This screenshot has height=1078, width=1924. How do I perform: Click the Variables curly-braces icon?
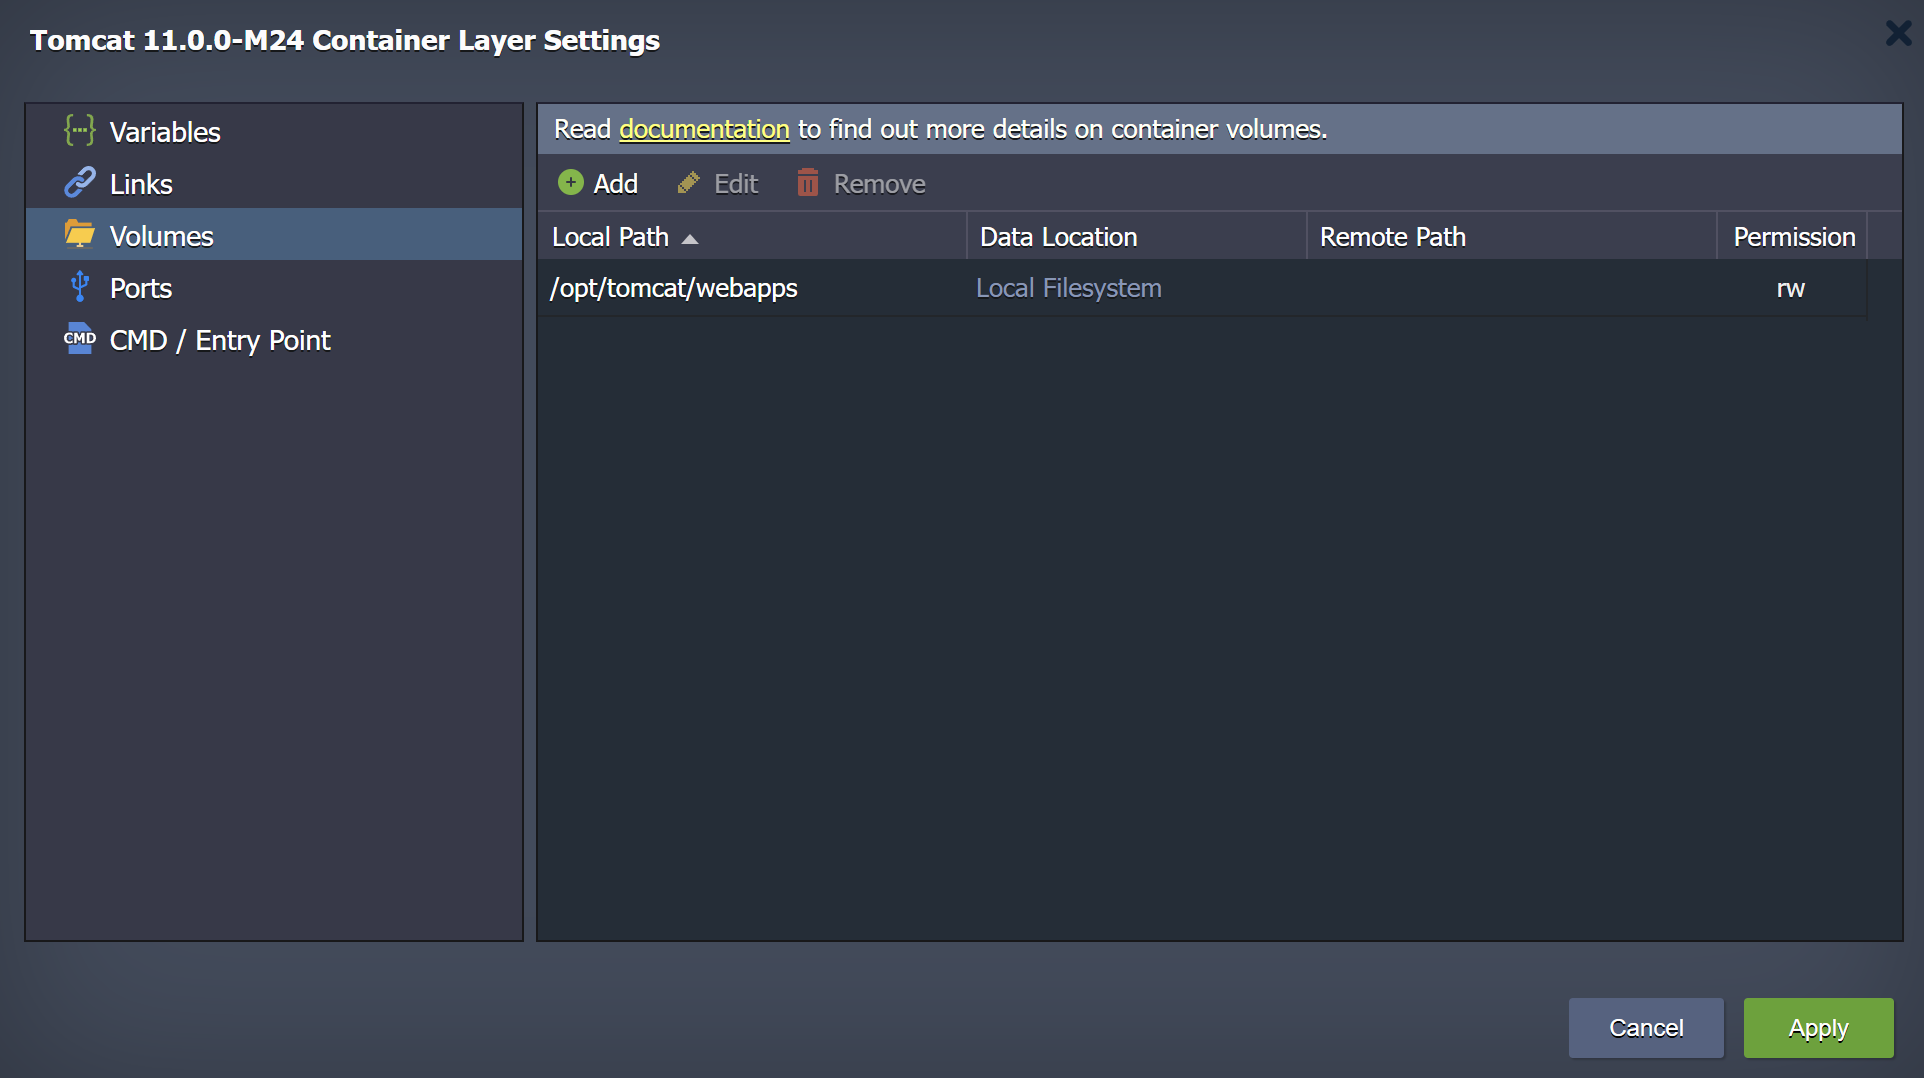click(x=79, y=130)
